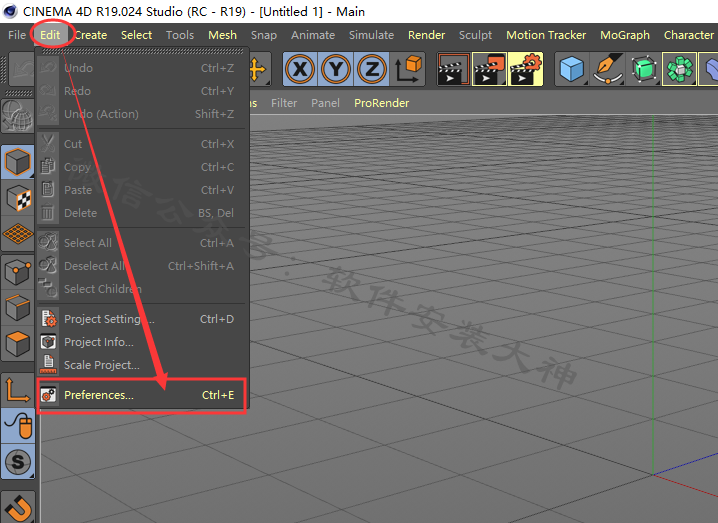Add a Cube primitive object

tap(572, 69)
